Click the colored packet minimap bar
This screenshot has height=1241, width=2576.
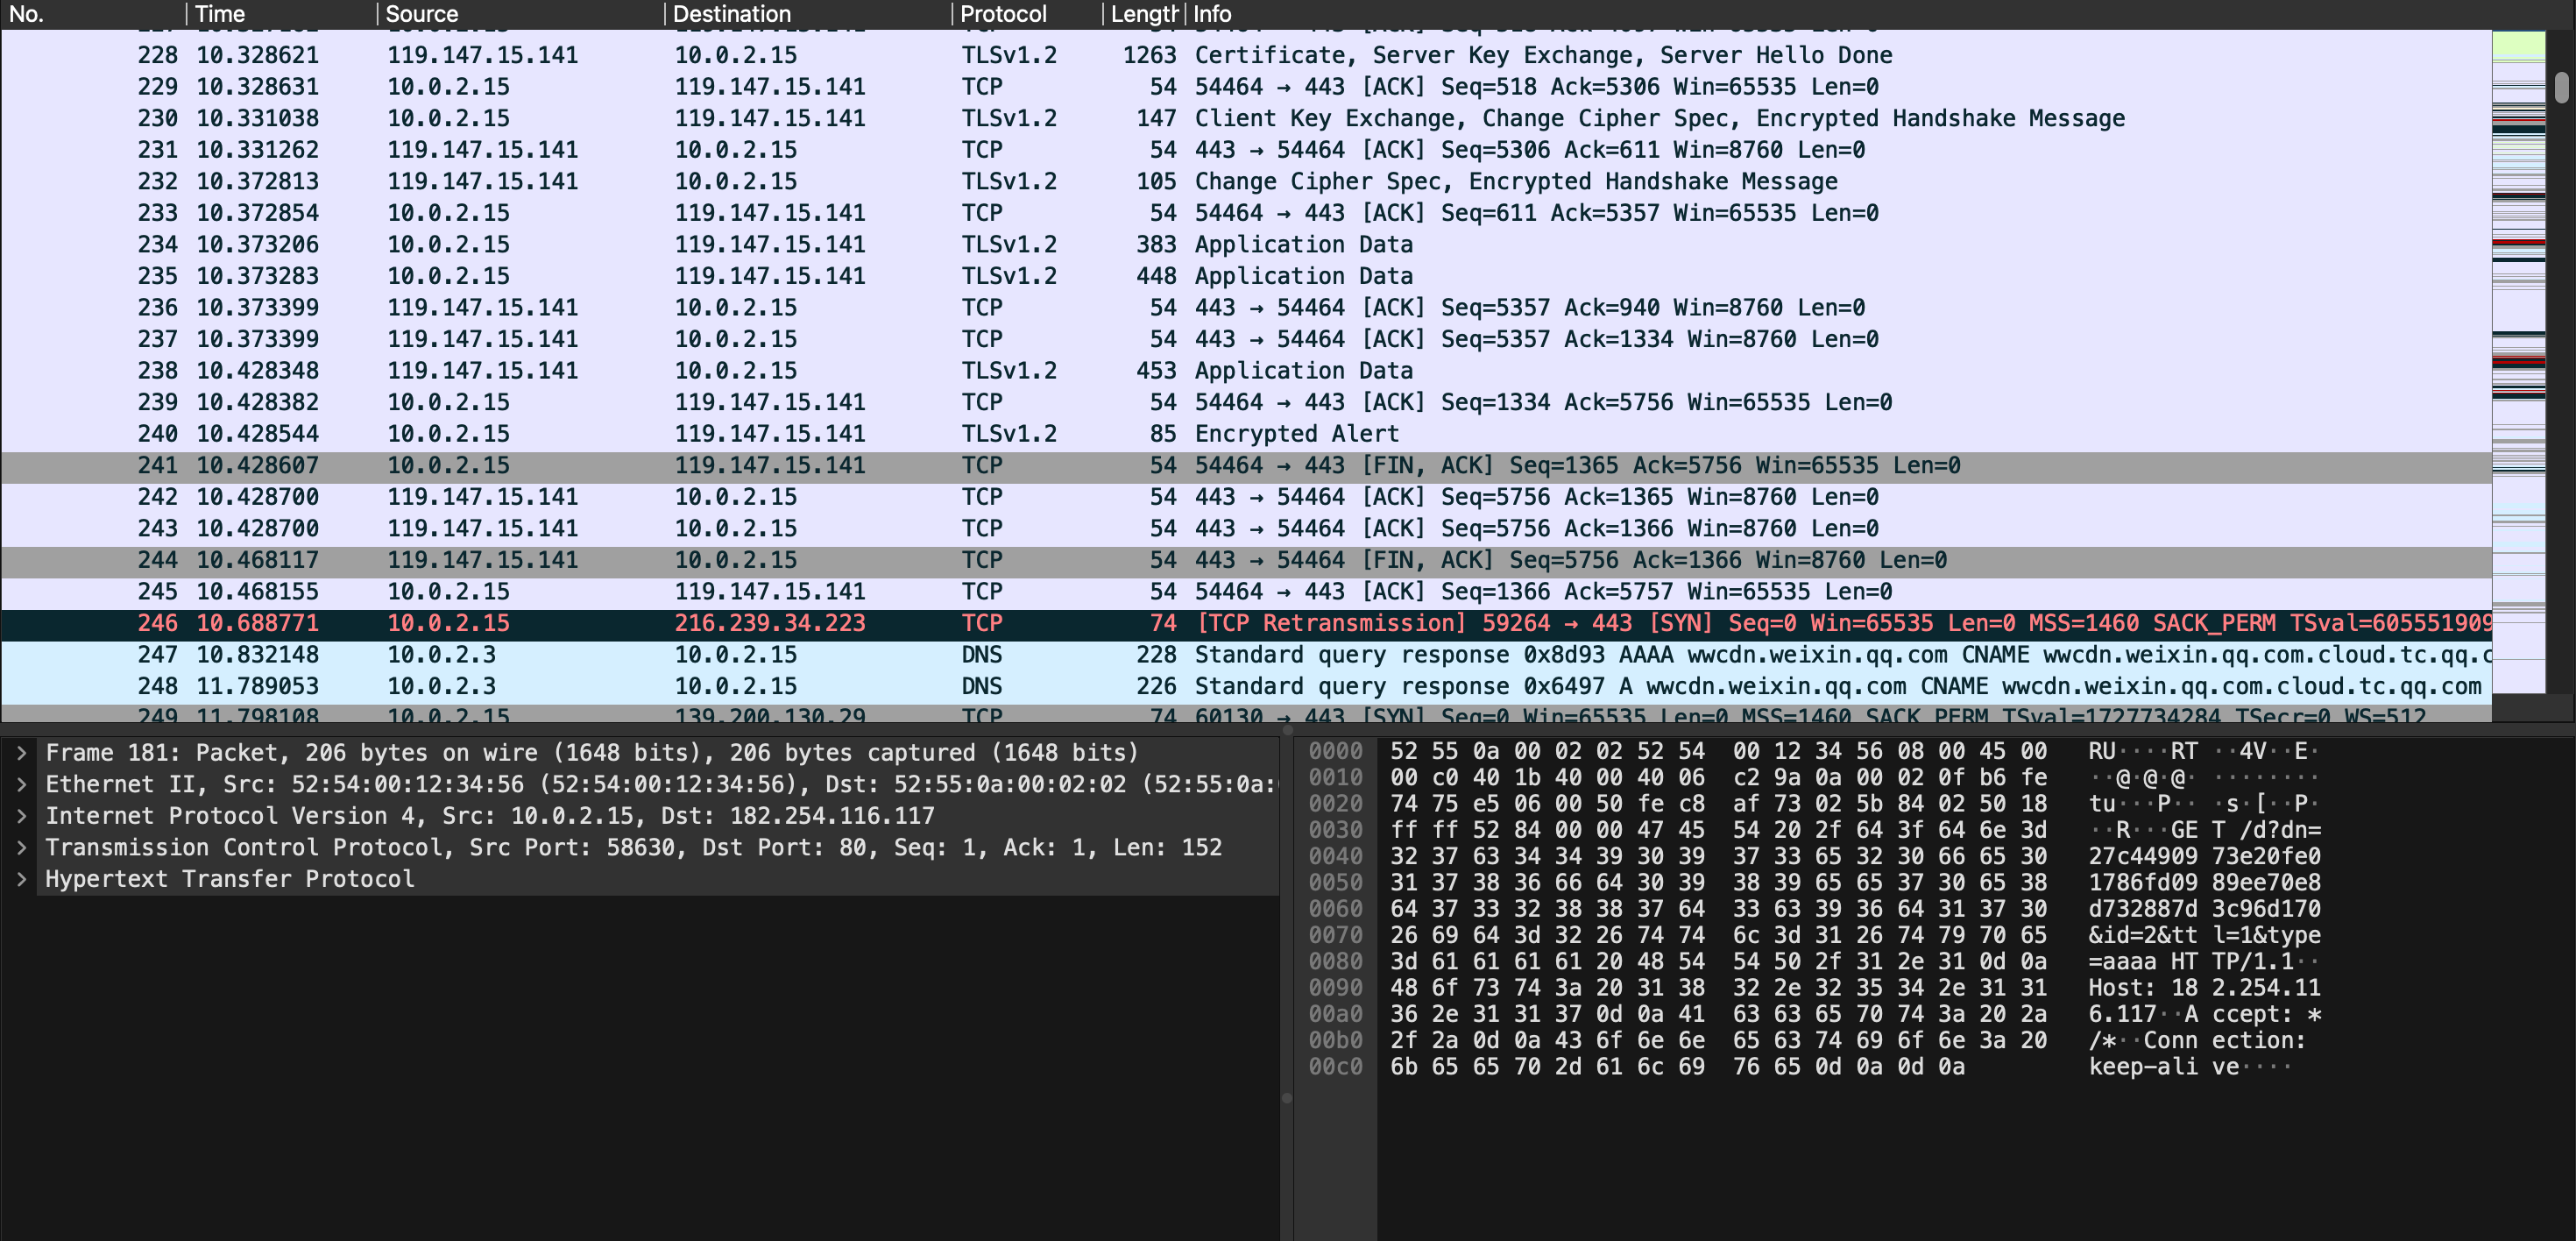[2518, 360]
